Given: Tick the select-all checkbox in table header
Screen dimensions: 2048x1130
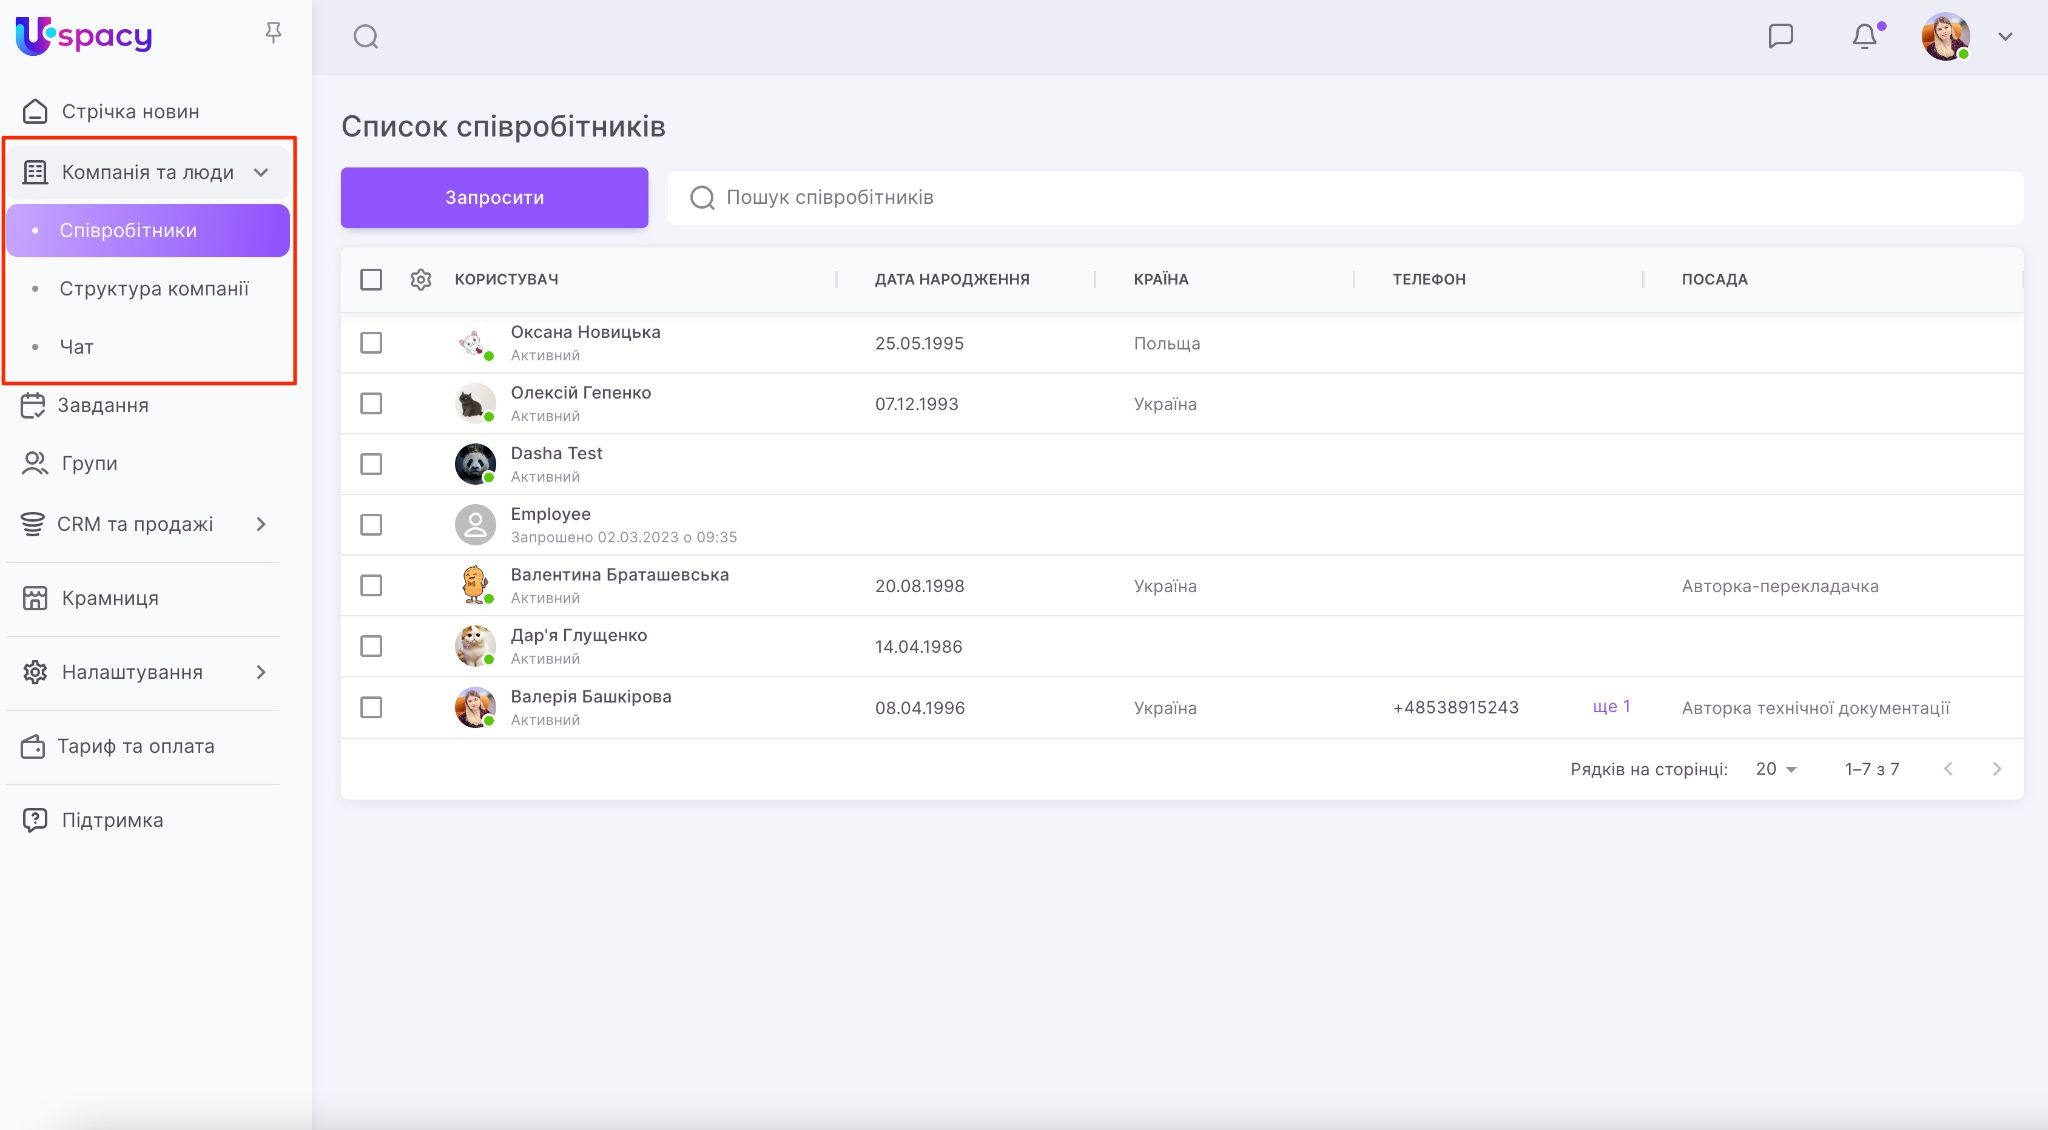Looking at the screenshot, I should 371,280.
